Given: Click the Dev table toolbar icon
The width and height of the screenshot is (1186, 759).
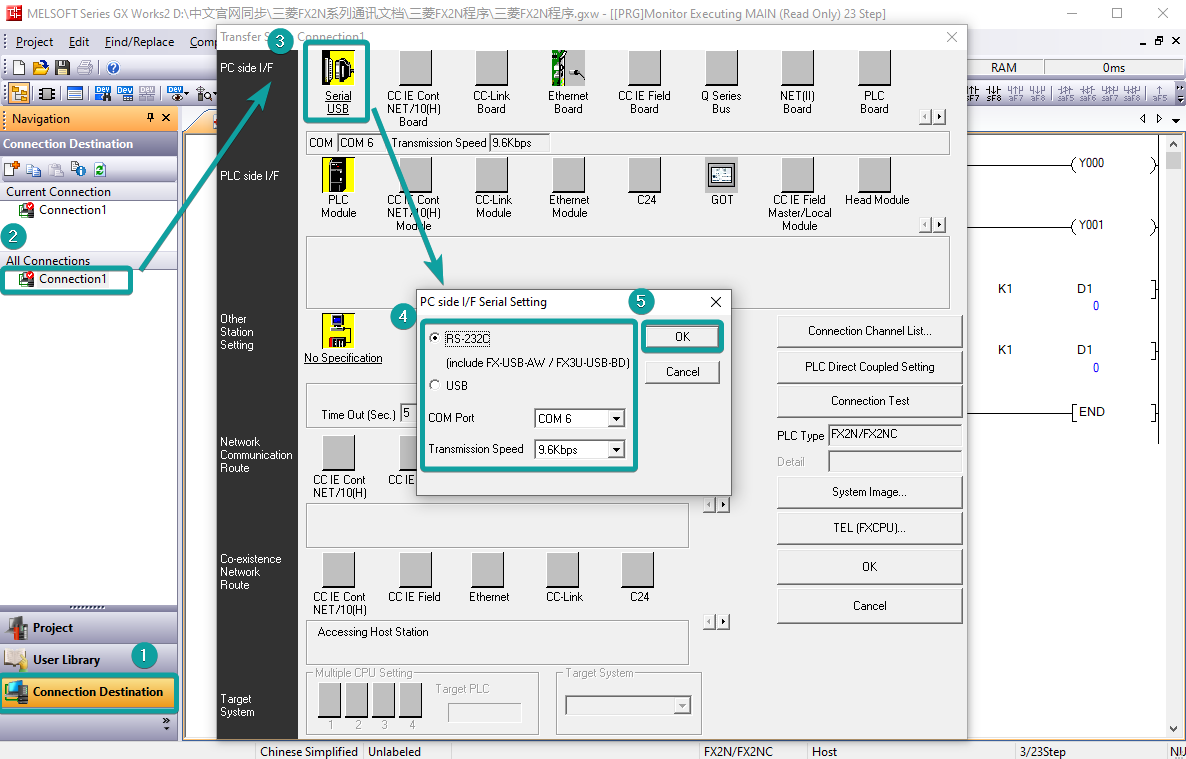Looking at the screenshot, I should (x=125, y=94).
